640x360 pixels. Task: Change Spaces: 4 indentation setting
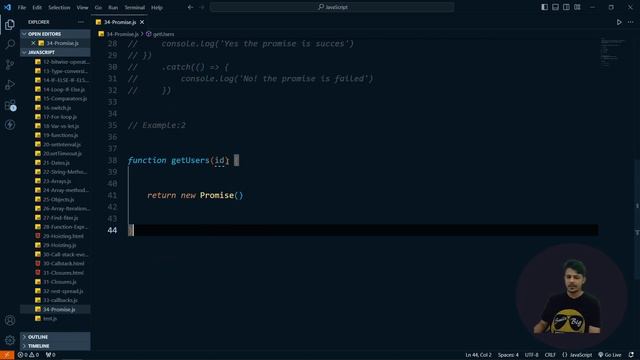508,355
